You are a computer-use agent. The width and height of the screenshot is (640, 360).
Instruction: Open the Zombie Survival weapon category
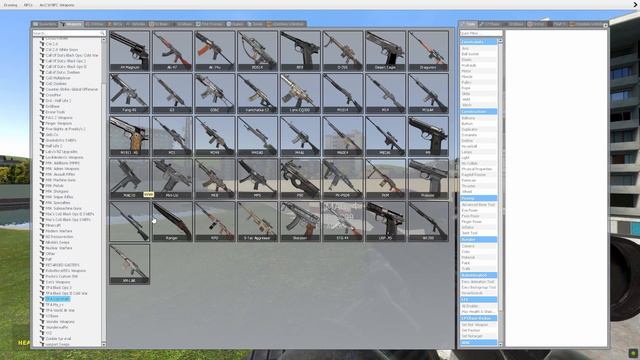(58, 339)
